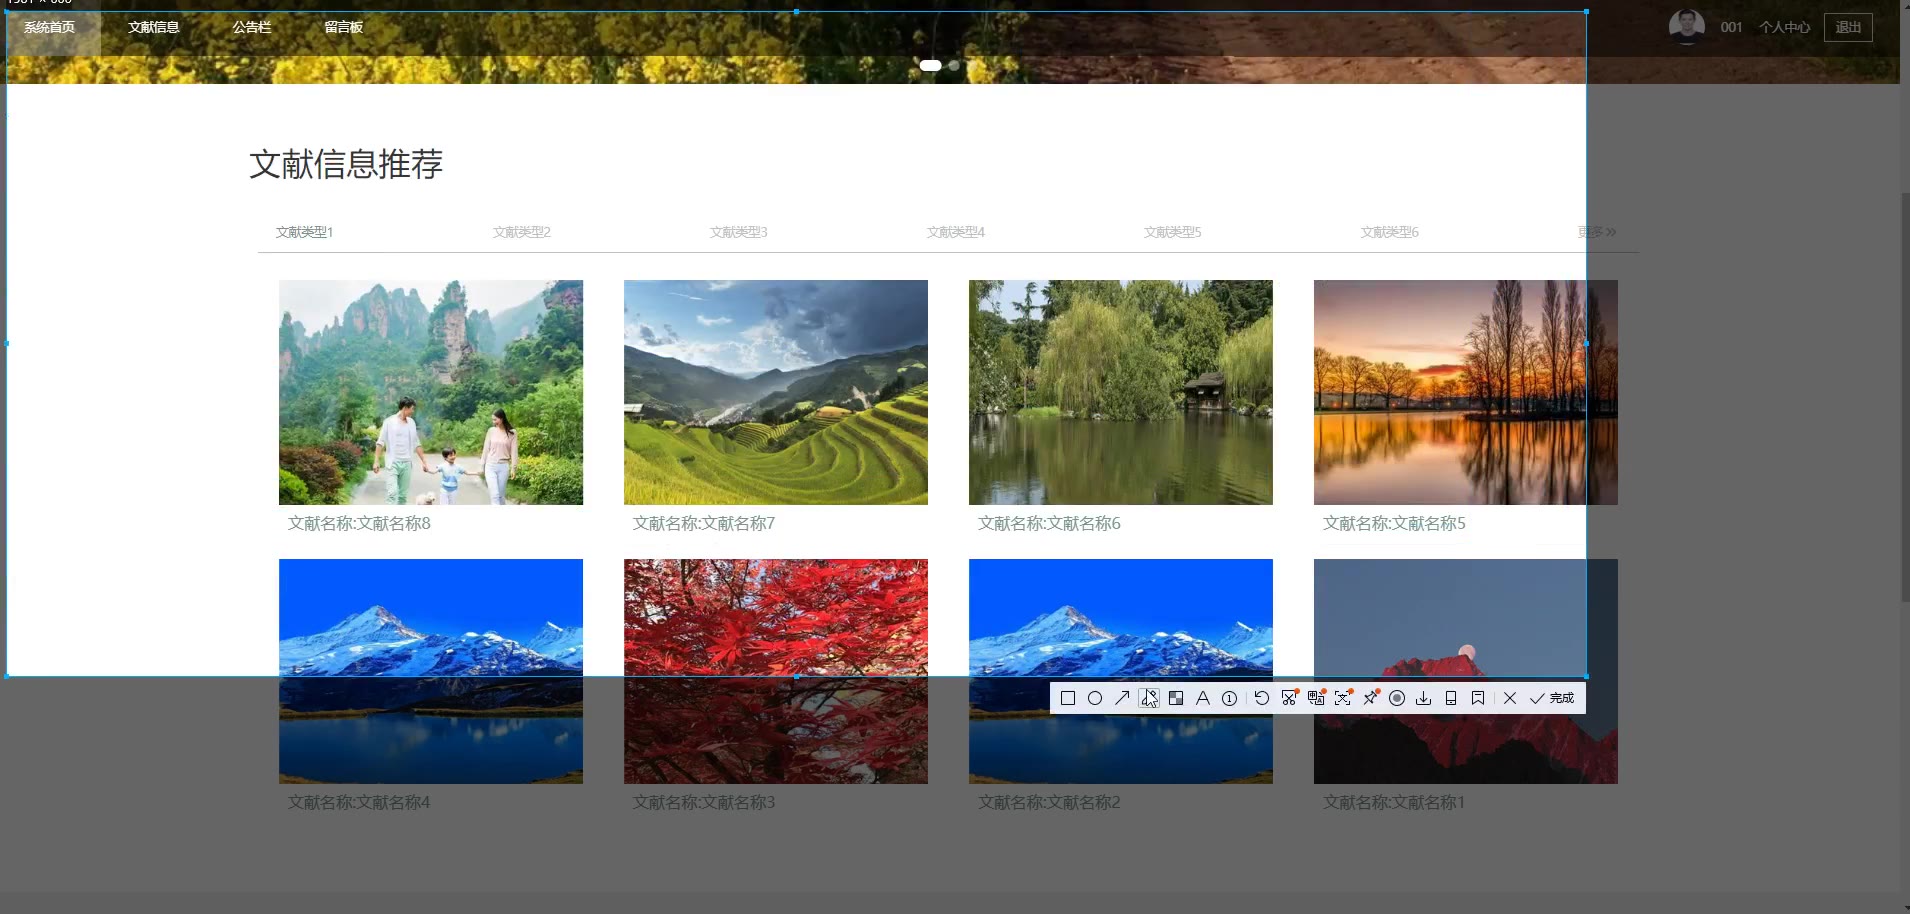Switch to the 文献类型2 tab
Image resolution: width=1910 pixels, height=914 pixels.
[522, 232]
